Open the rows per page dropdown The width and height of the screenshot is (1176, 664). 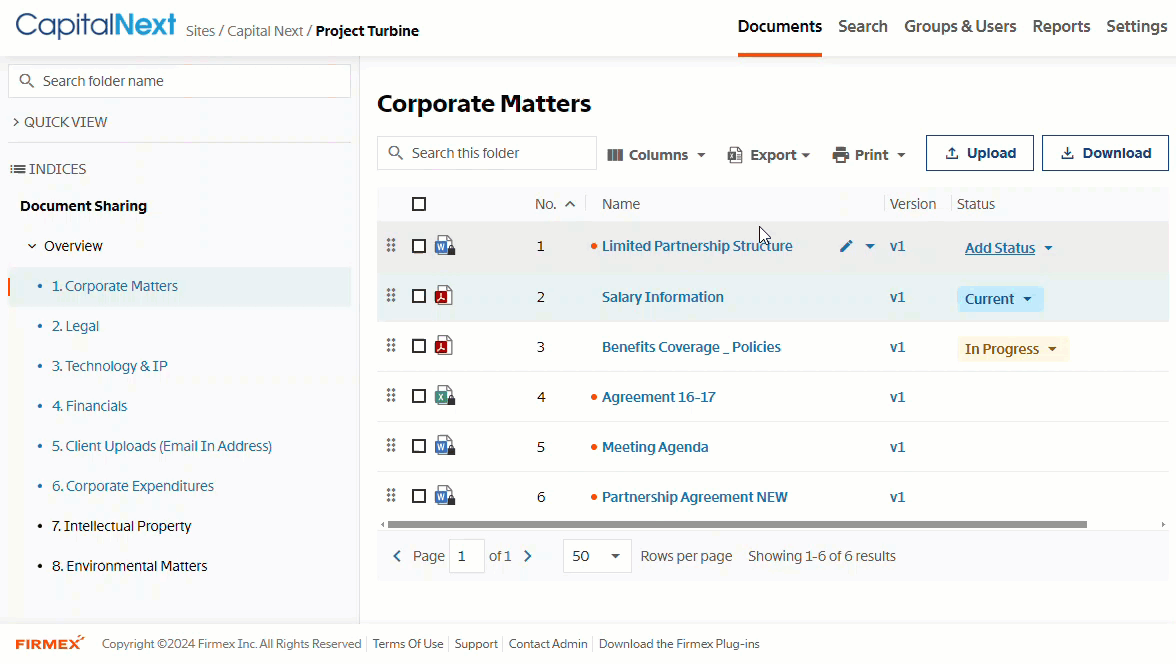(597, 556)
